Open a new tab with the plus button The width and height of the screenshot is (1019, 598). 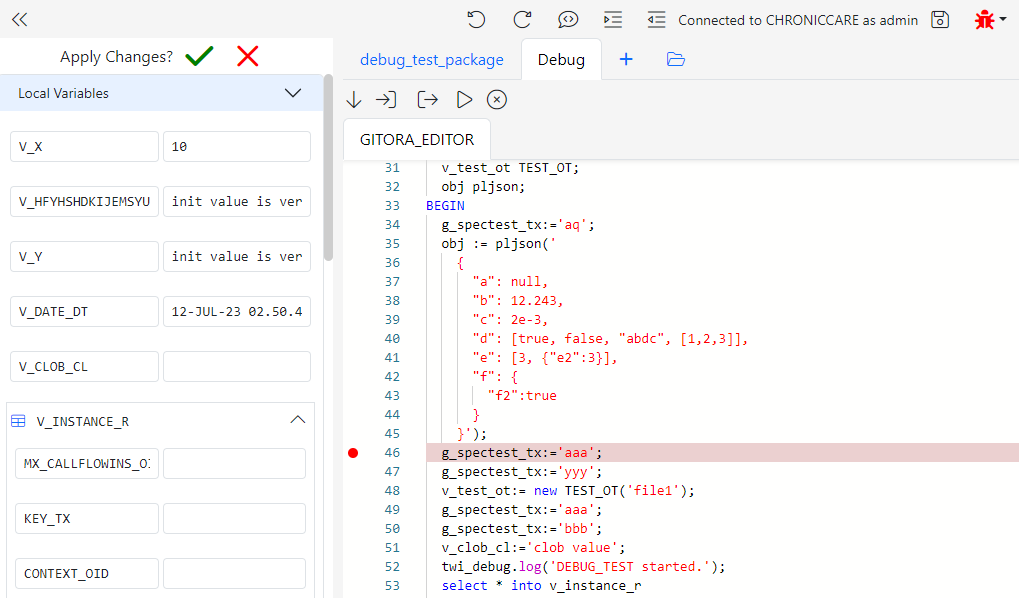[x=626, y=60]
